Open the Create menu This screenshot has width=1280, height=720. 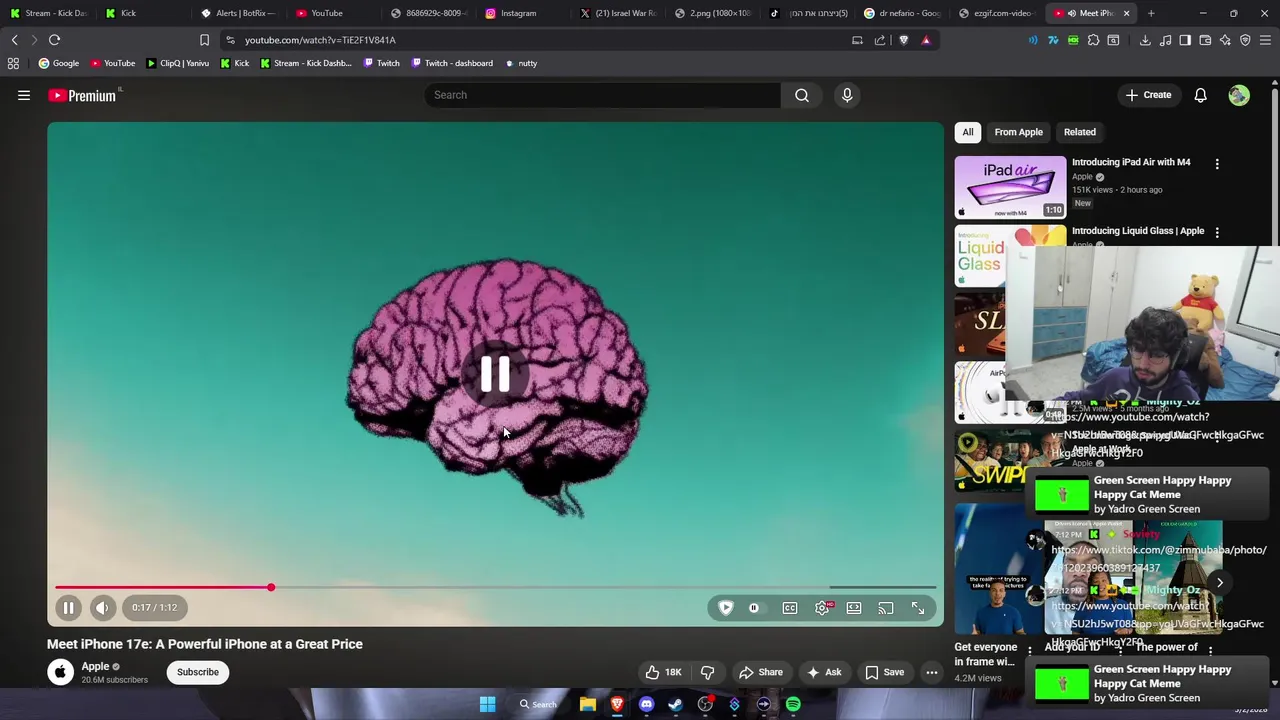click(x=1148, y=95)
